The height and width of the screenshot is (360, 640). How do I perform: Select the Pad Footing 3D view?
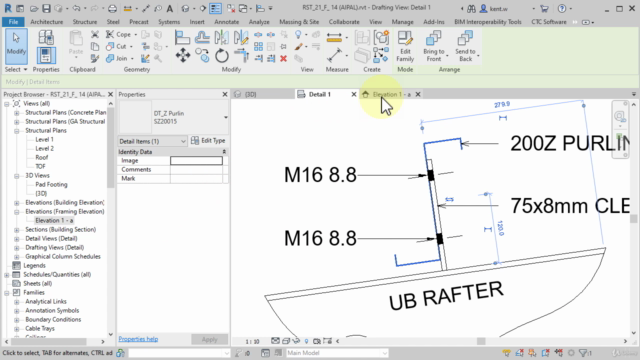pyautogui.click(x=51, y=184)
